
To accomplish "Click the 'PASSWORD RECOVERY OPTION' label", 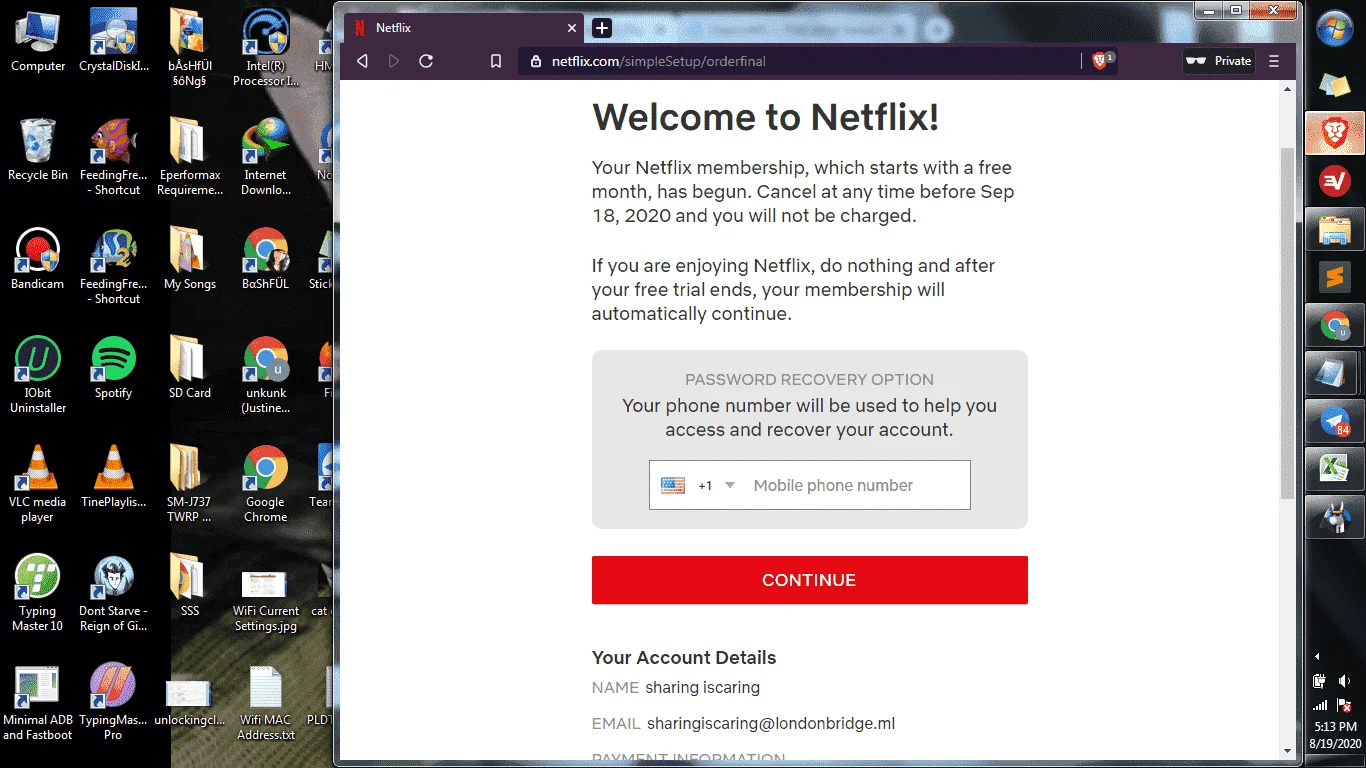I will 809,380.
